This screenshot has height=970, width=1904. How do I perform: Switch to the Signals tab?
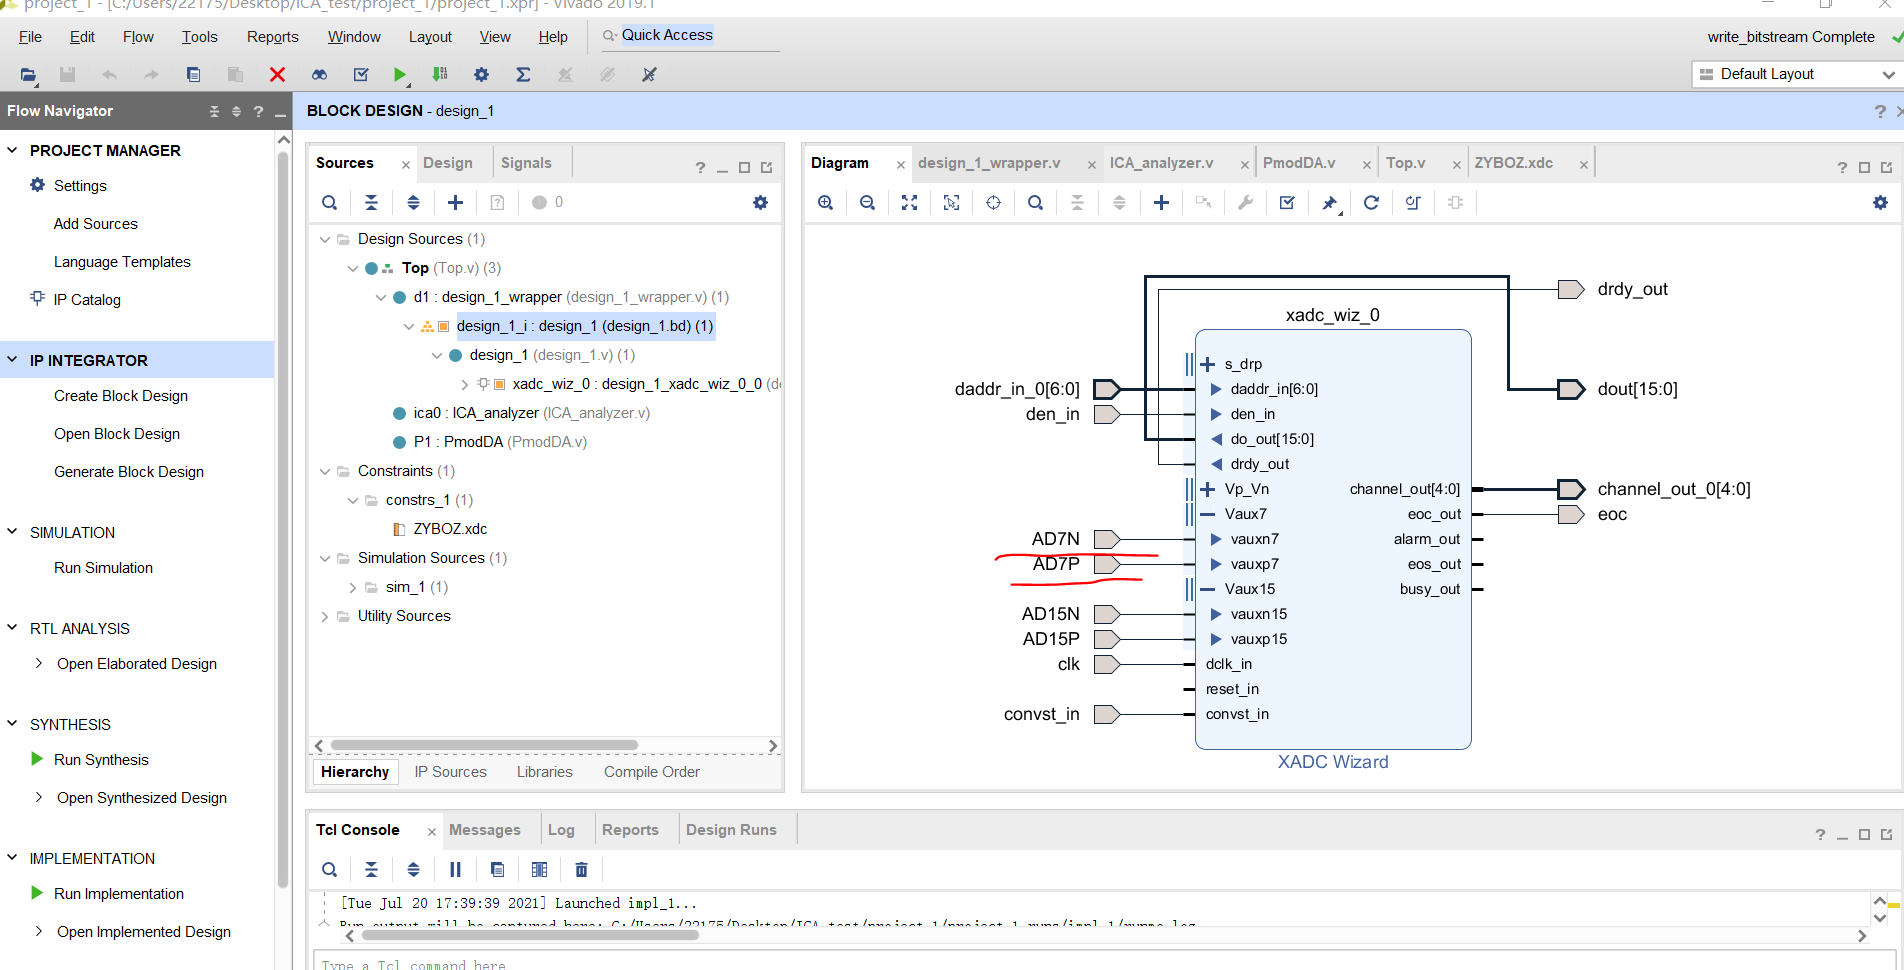click(x=526, y=163)
